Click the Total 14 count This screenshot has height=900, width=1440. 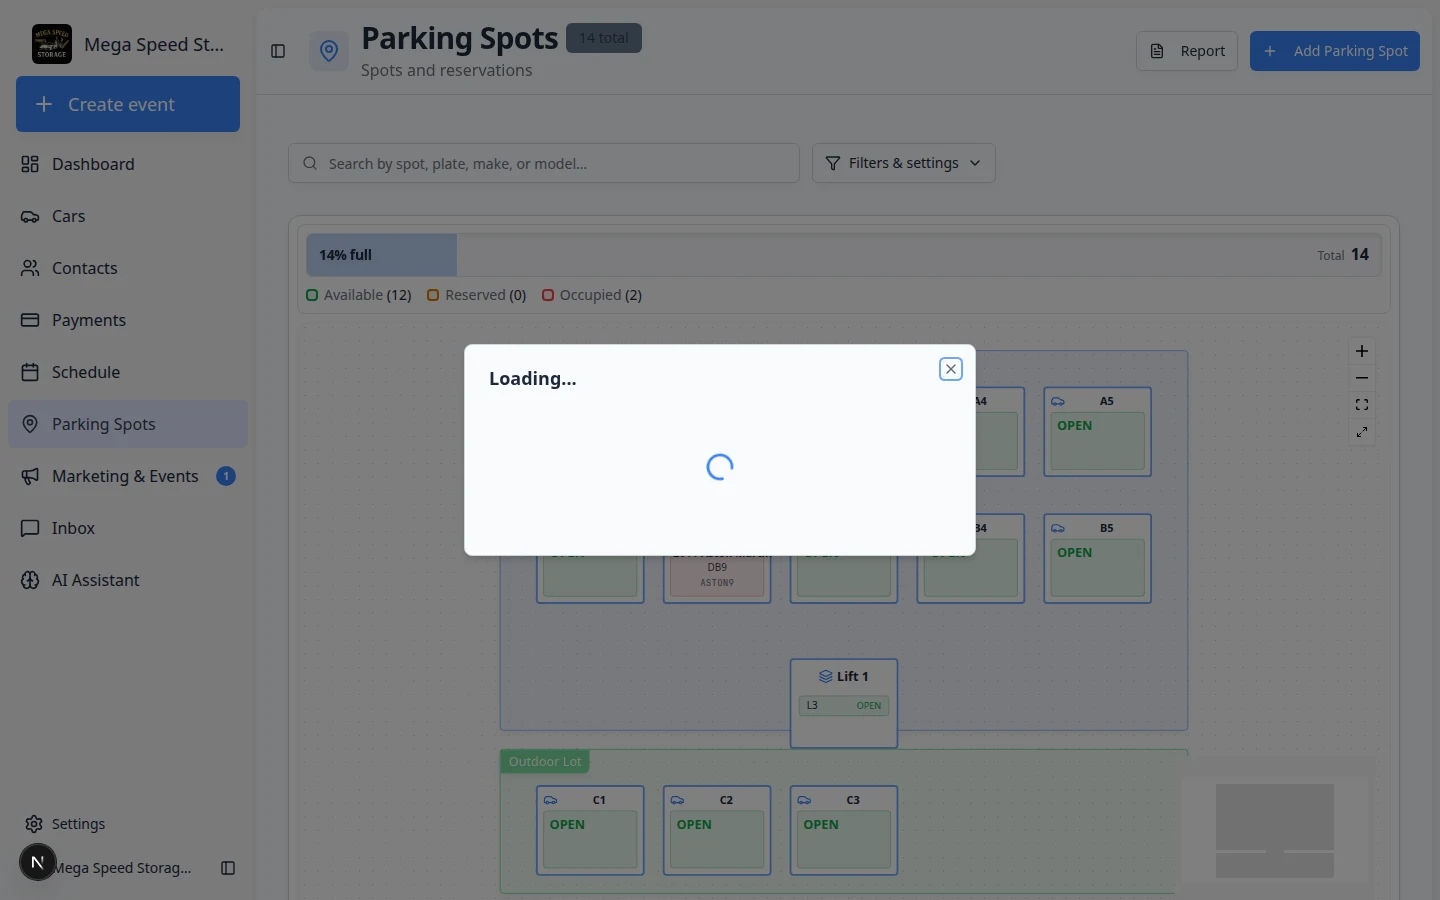coord(1342,255)
